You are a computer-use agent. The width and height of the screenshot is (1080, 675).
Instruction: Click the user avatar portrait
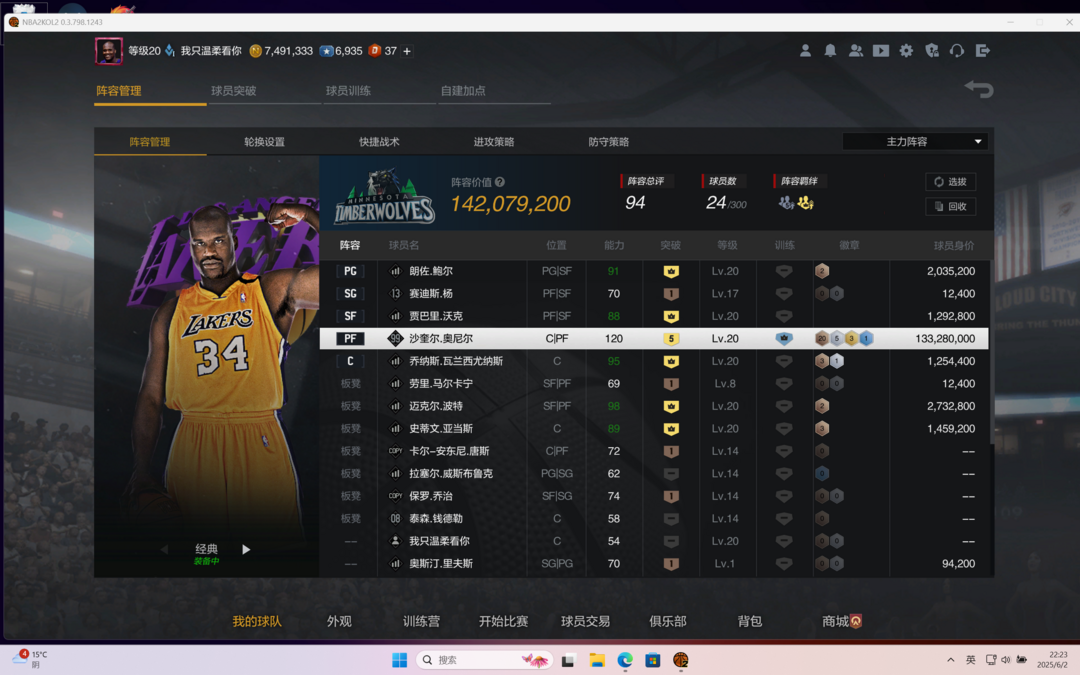tap(109, 51)
